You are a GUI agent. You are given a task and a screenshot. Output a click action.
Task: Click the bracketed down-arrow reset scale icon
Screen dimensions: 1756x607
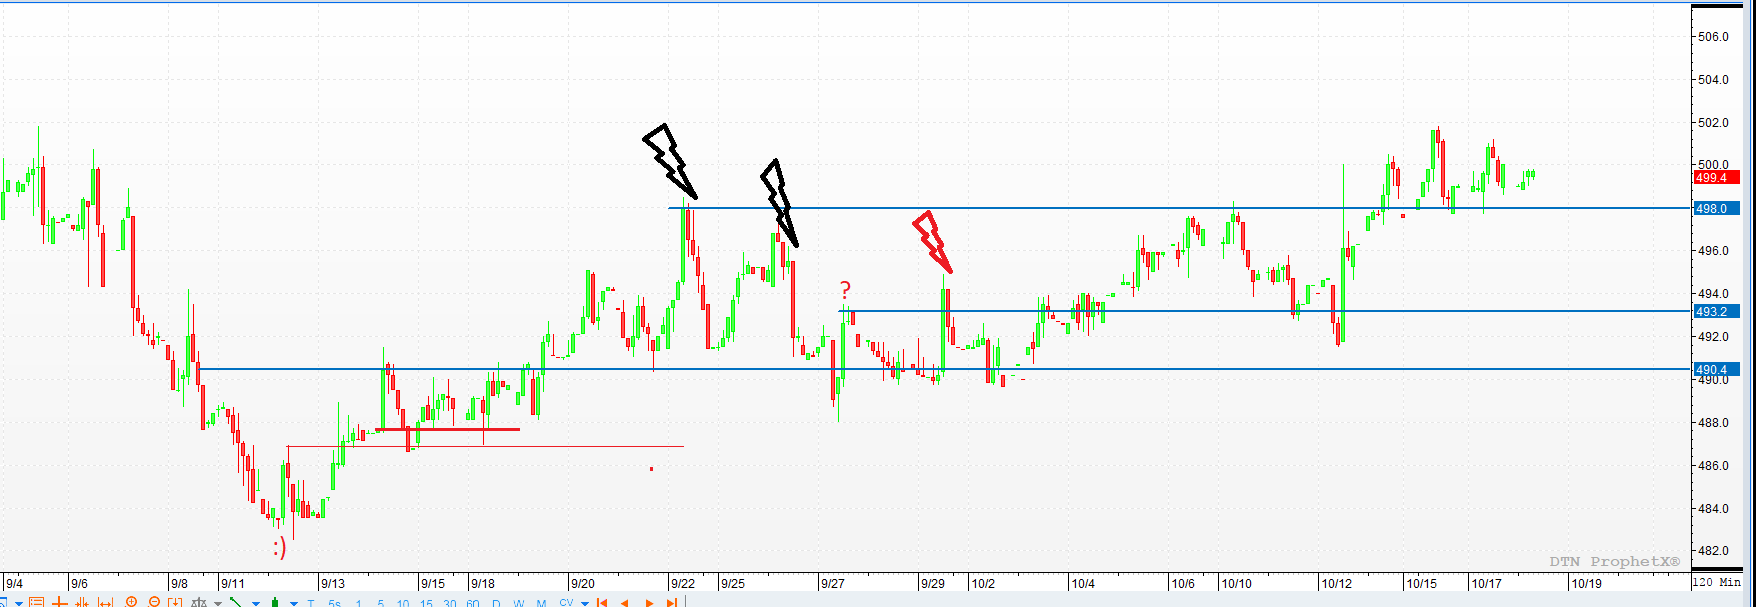click(175, 602)
